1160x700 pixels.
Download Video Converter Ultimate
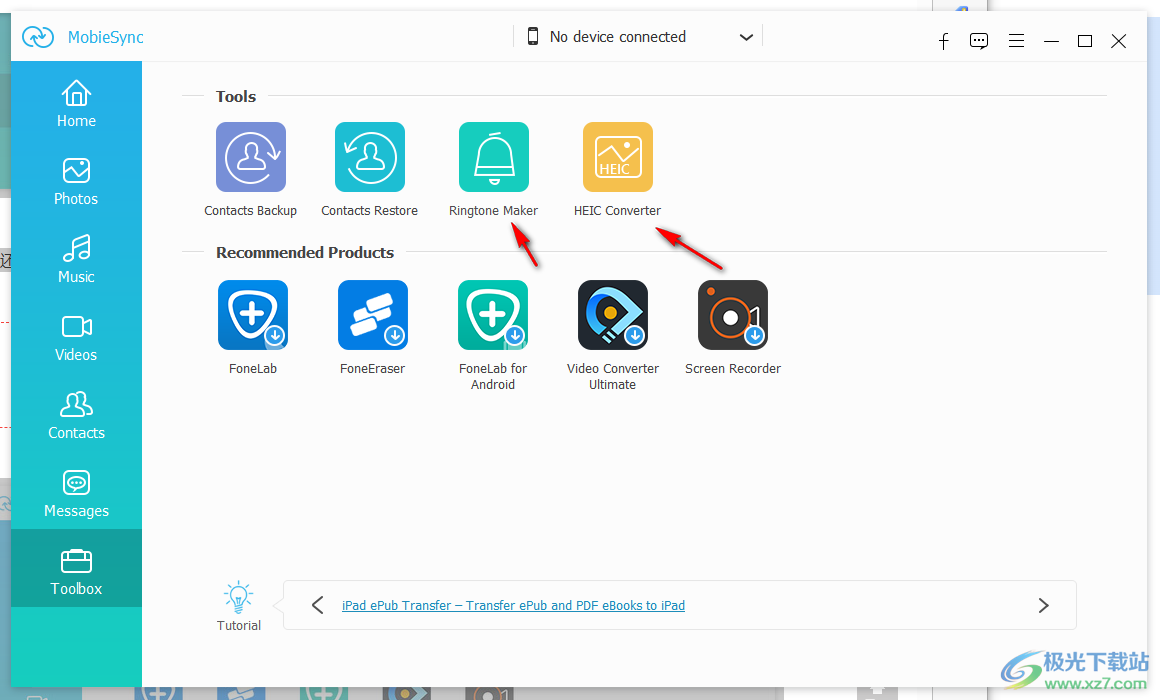tap(613, 314)
